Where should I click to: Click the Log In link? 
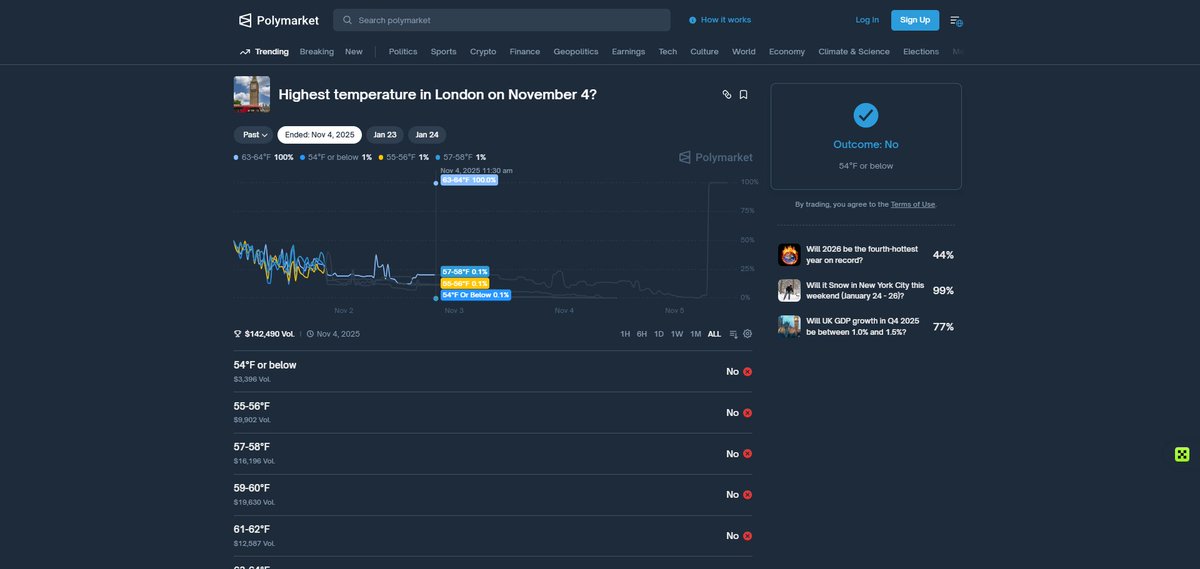point(867,20)
